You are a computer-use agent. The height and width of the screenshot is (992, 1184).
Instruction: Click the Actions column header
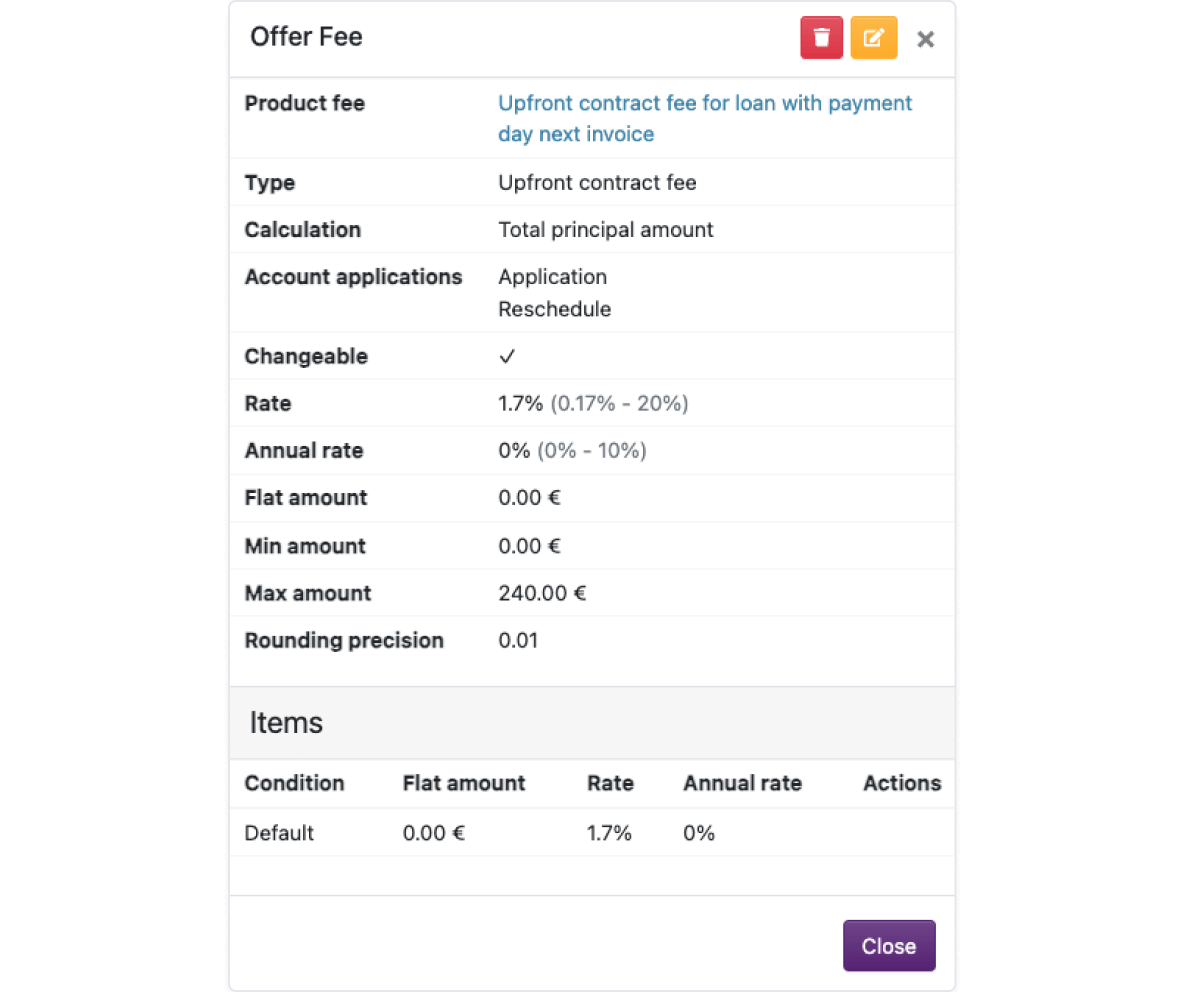click(x=902, y=783)
